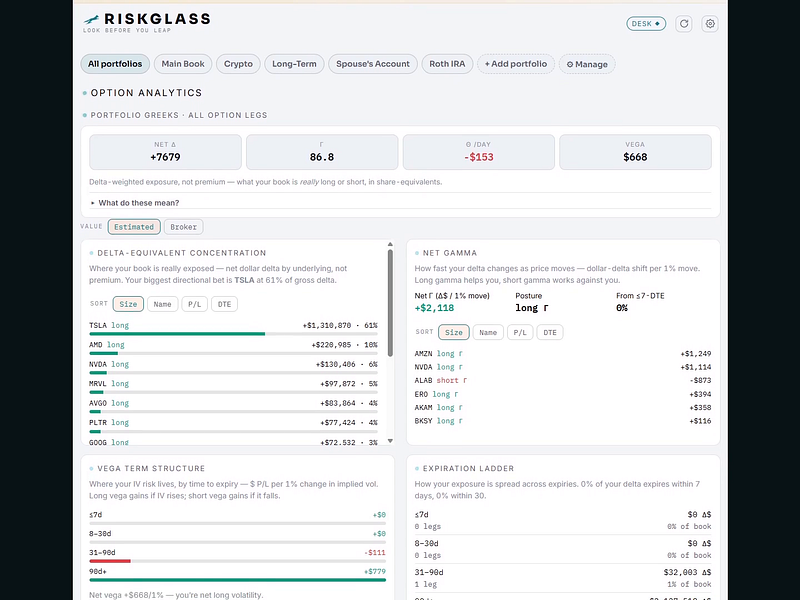The image size is (800, 600).
Task: Click the BKSY long Γ row
Action: click(563, 421)
